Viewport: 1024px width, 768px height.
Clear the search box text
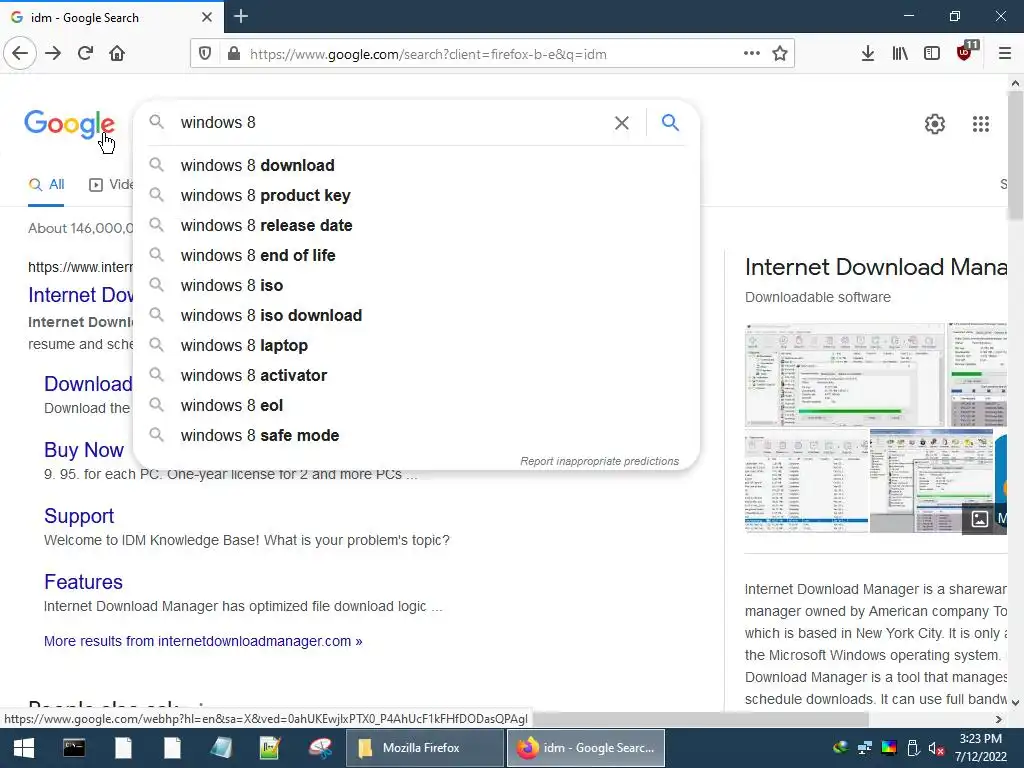[622, 123]
